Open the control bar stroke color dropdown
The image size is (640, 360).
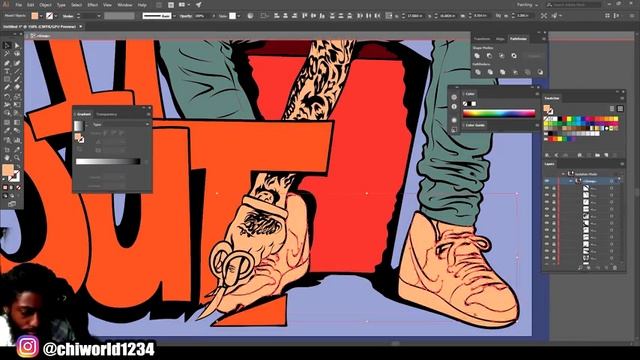pyautogui.click(x=56, y=16)
